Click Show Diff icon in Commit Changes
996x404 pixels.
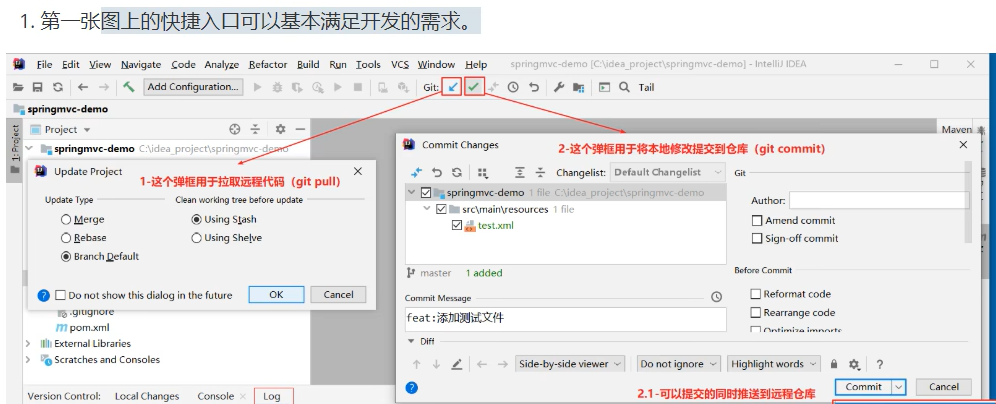click(417, 172)
